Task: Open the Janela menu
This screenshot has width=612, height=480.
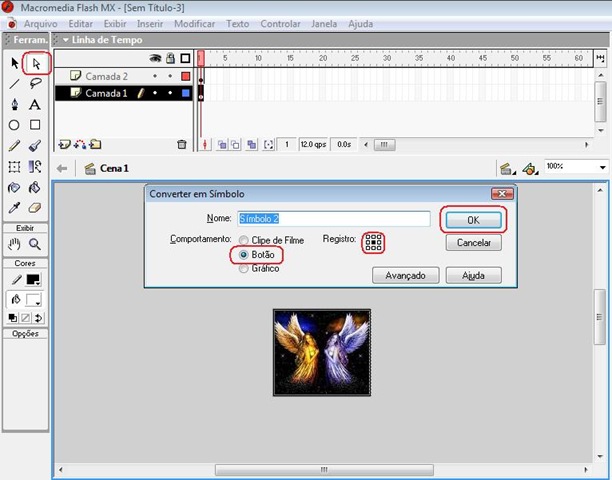Action: (x=324, y=24)
